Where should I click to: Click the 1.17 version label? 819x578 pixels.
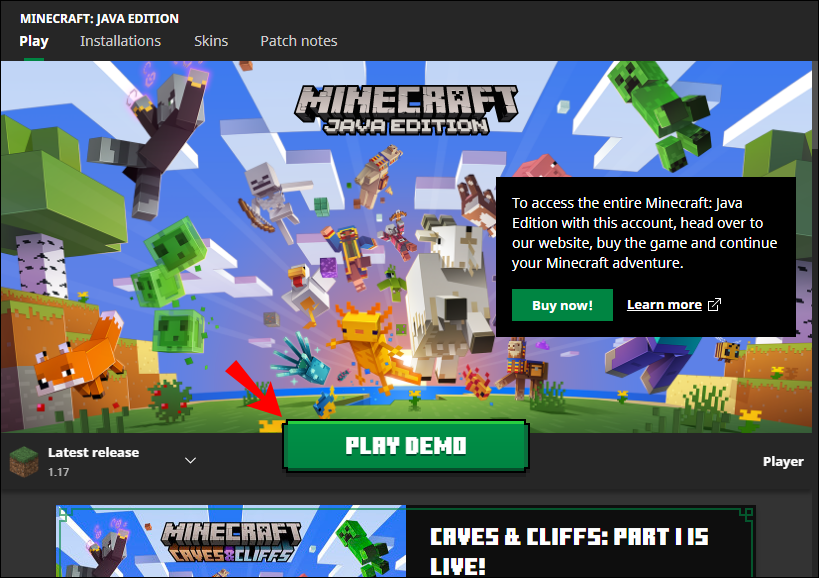pos(59,470)
